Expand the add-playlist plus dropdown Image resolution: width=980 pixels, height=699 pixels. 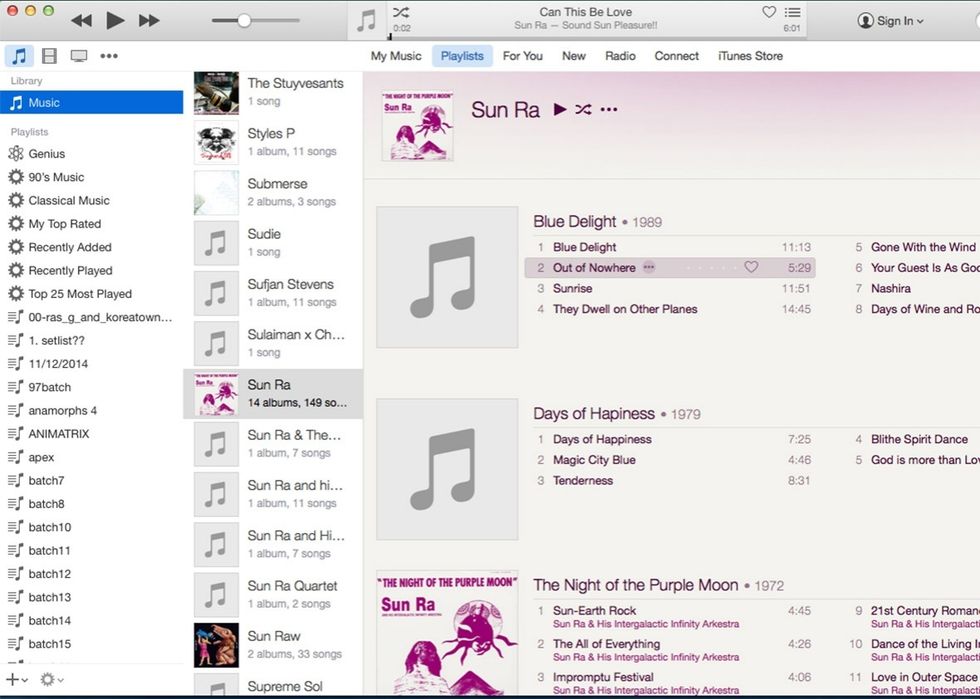click(x=25, y=679)
